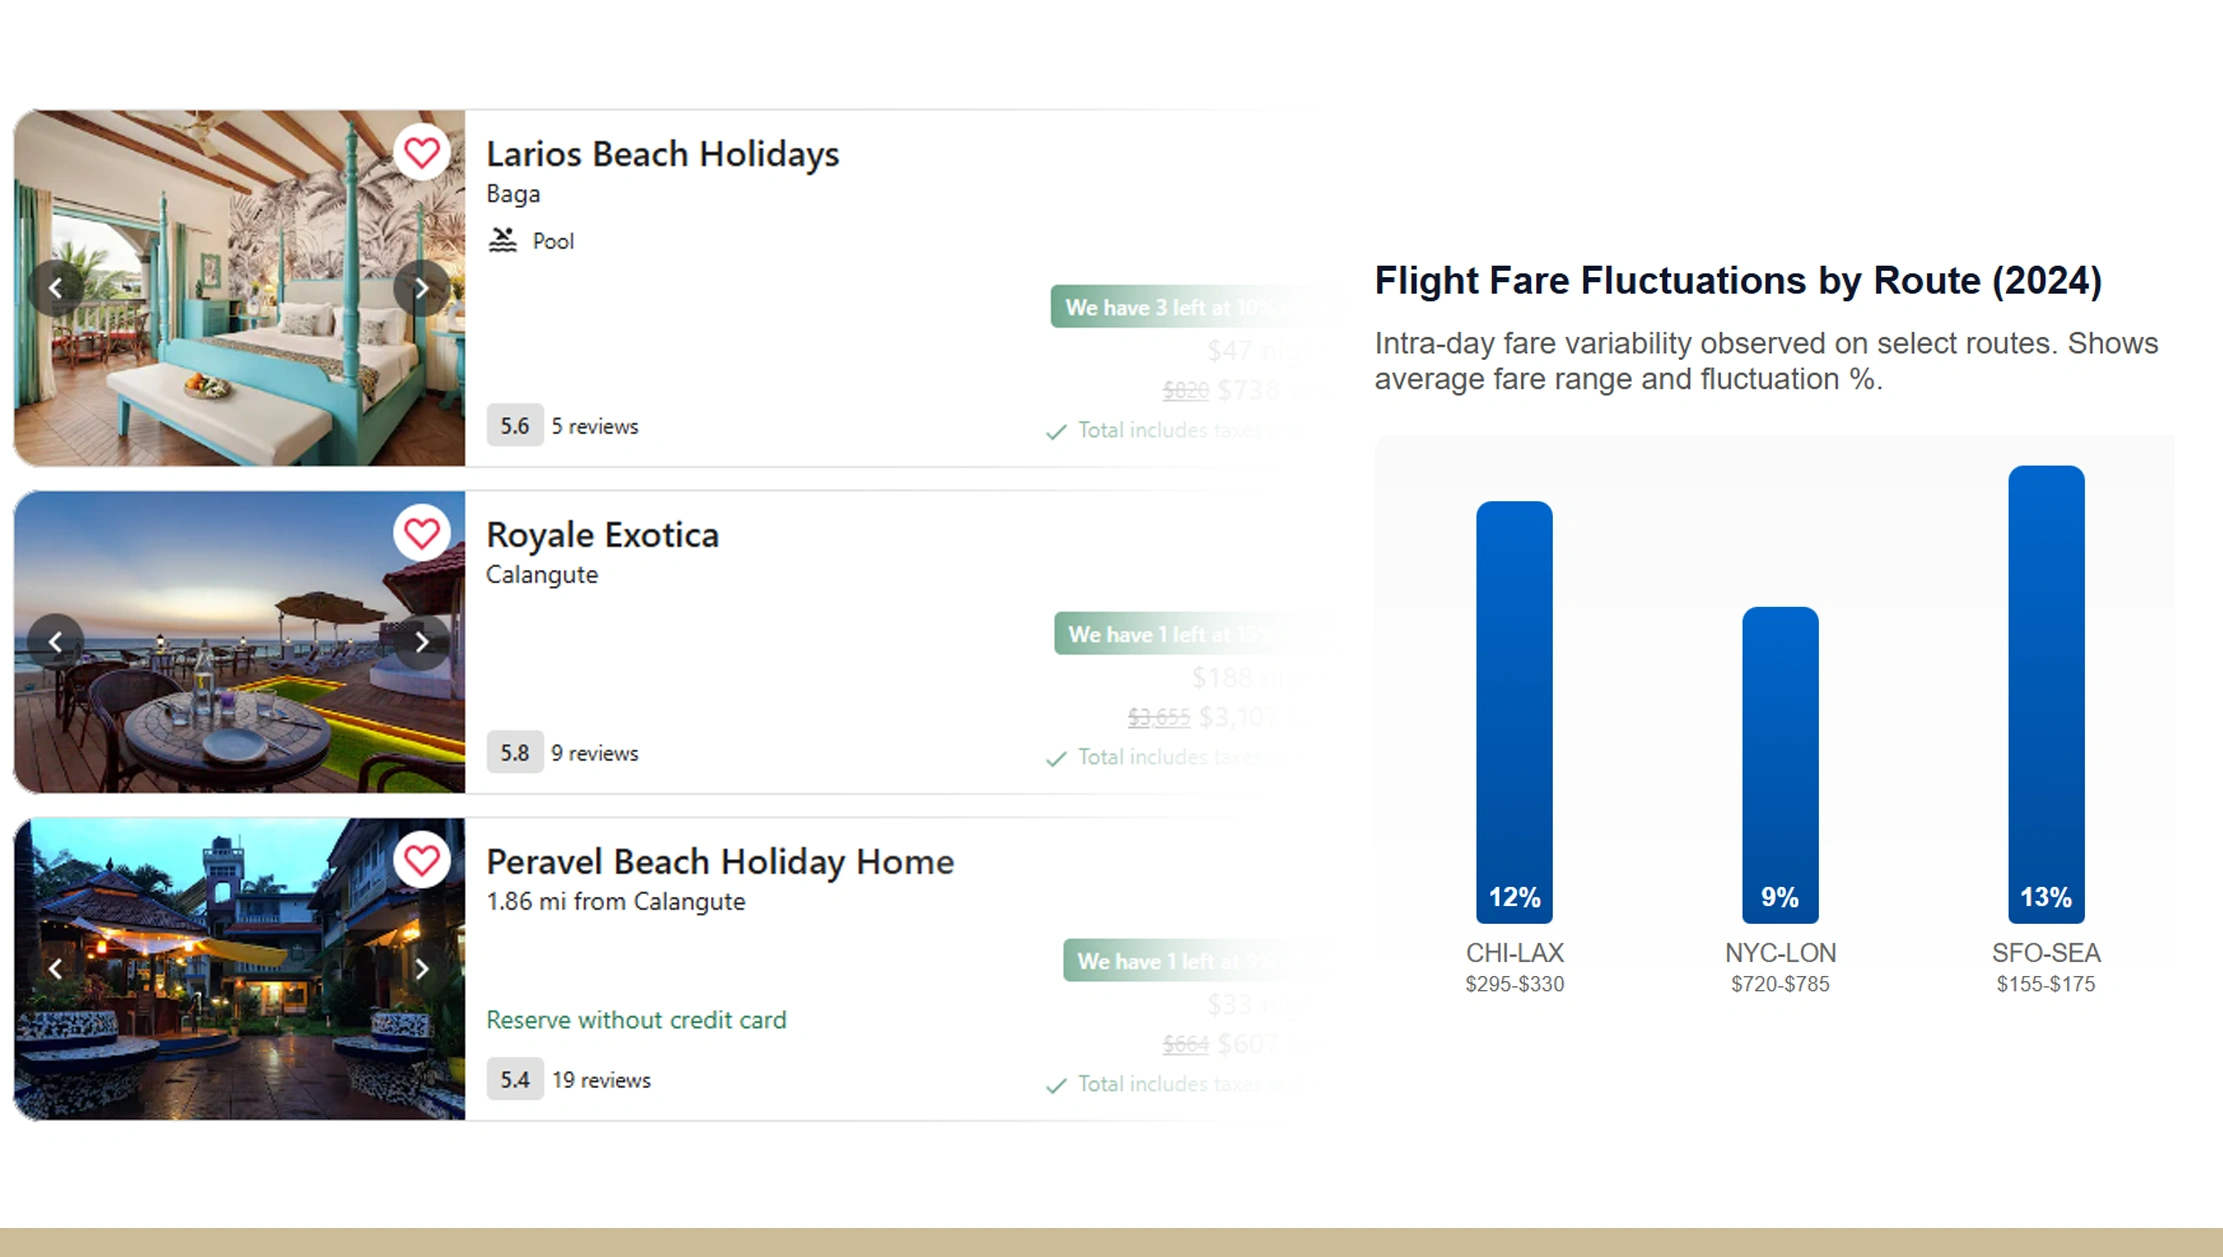Image resolution: width=2223 pixels, height=1257 pixels.
Task: Click checkmark beside Larios taxes note
Action: pyautogui.click(x=1056, y=431)
